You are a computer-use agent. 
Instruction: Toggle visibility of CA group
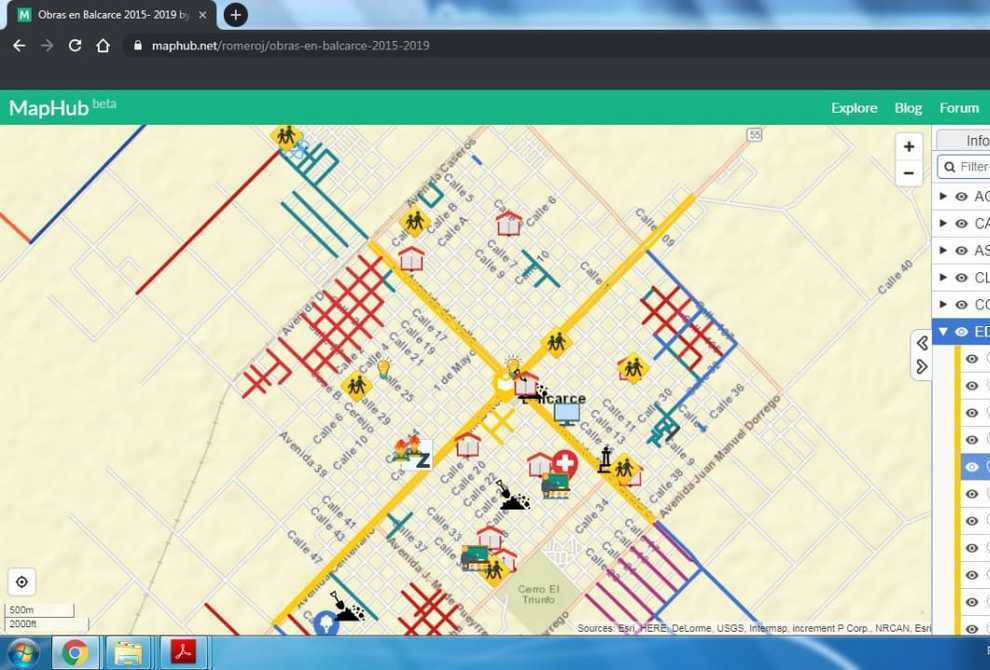pyautogui.click(x=961, y=224)
